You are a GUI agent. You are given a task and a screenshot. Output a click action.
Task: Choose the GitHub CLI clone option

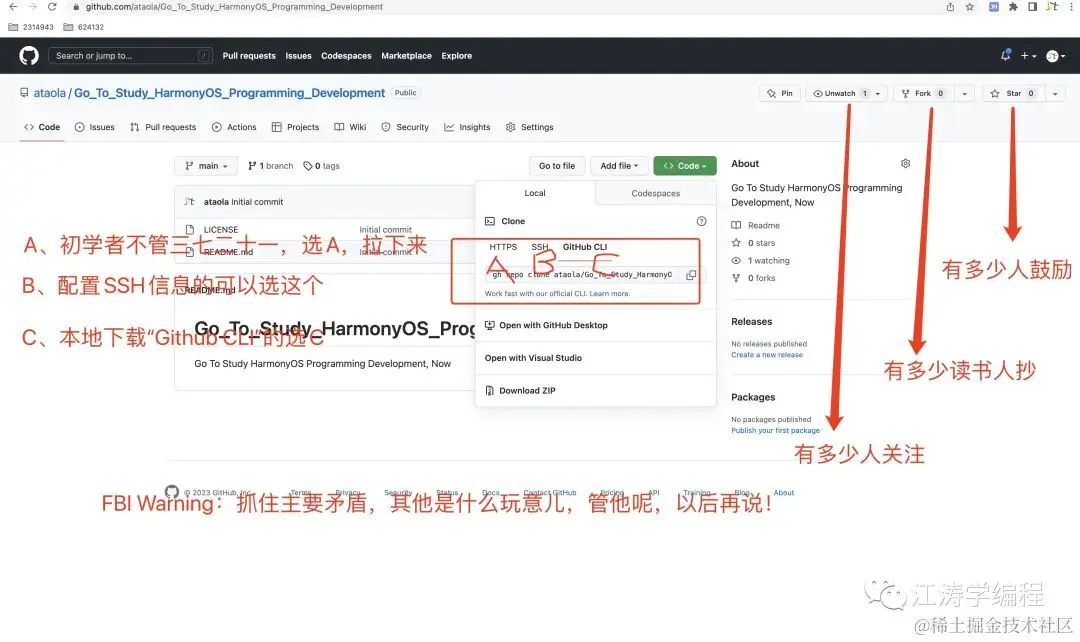pyautogui.click(x=585, y=247)
